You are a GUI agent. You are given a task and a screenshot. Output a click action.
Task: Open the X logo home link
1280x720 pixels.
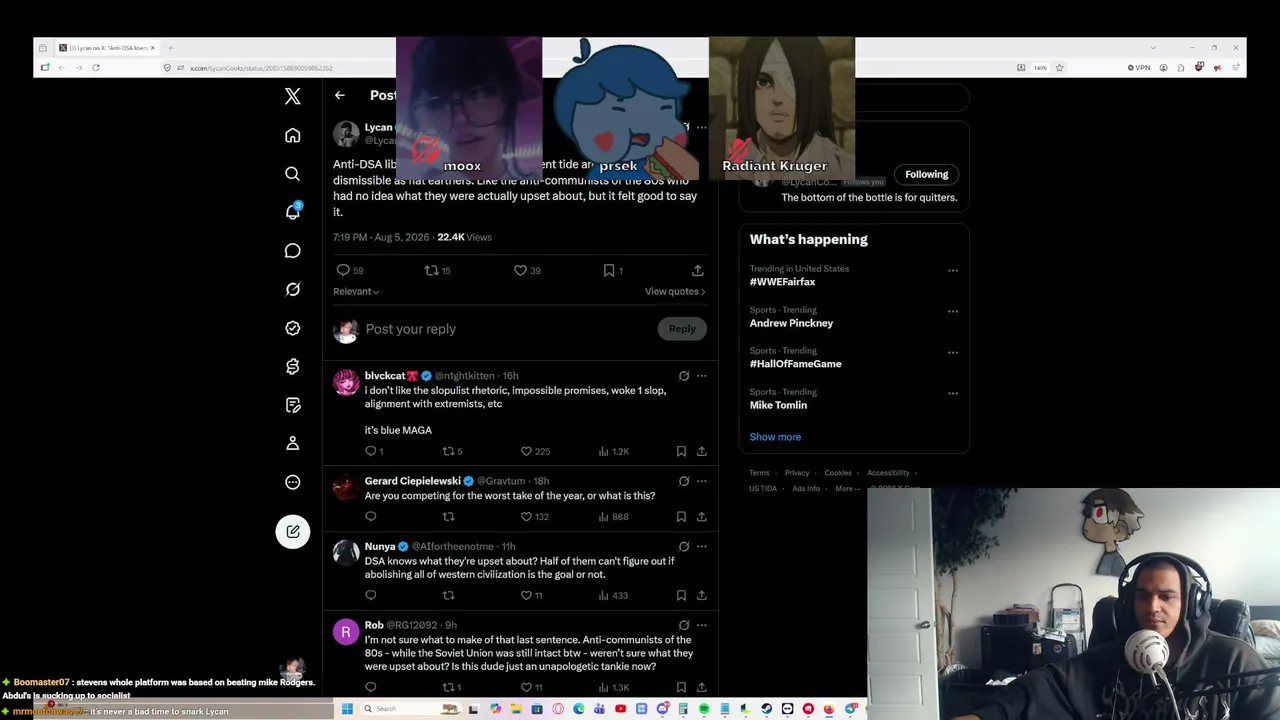(292, 96)
